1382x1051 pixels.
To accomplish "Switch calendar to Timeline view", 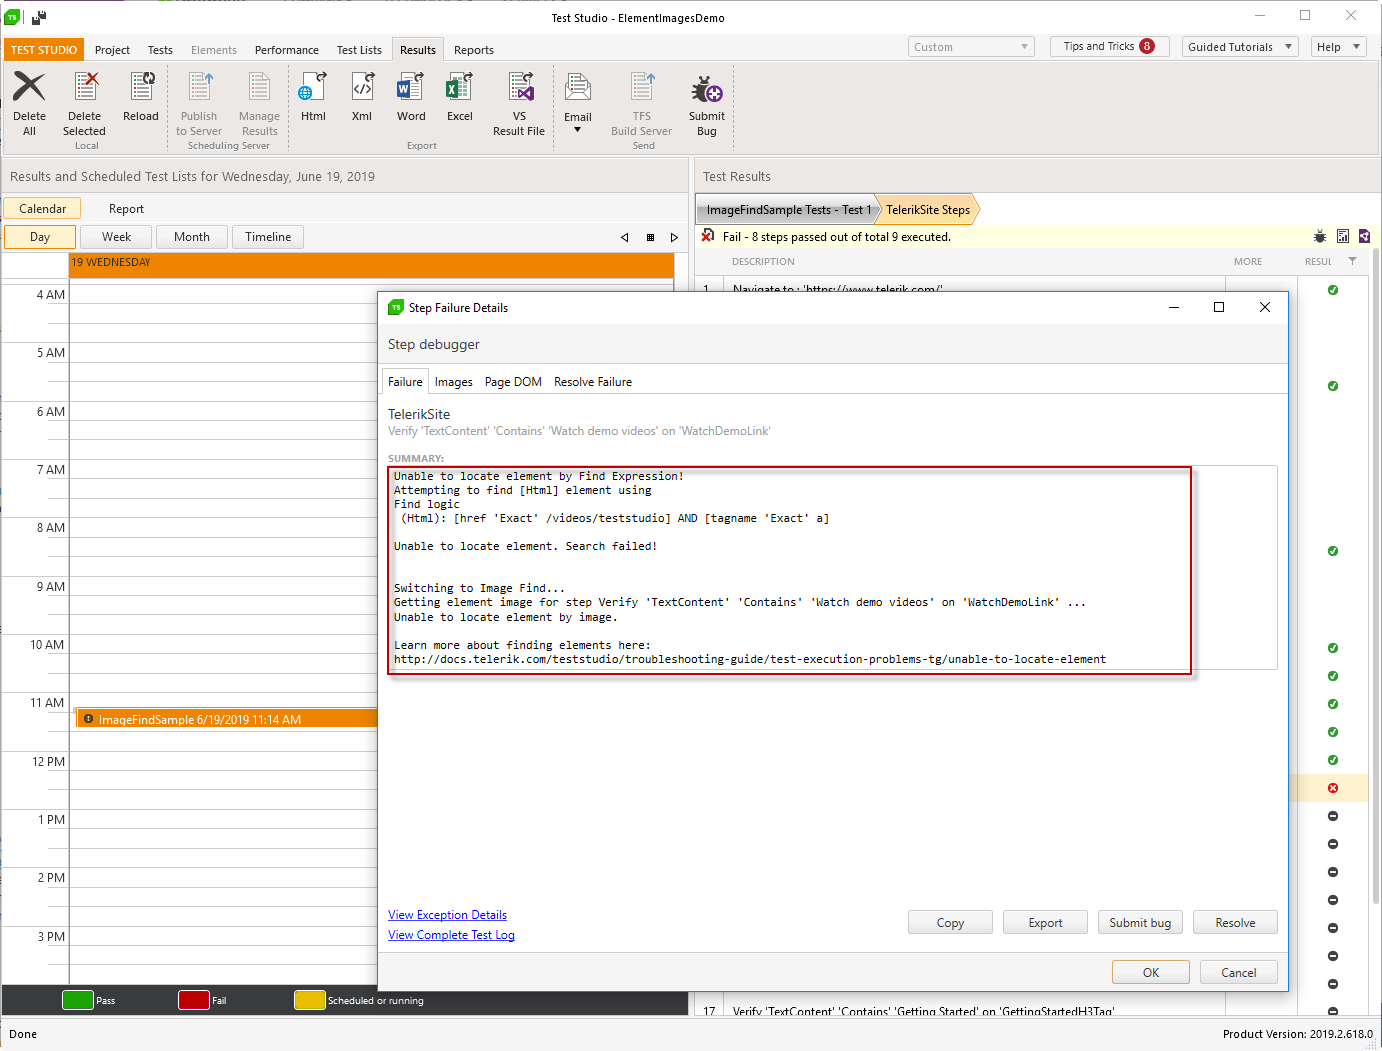I will pyautogui.click(x=268, y=237).
